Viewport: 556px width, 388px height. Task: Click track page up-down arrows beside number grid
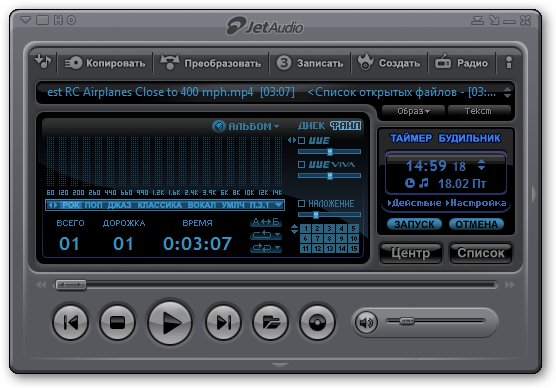coord(294,229)
